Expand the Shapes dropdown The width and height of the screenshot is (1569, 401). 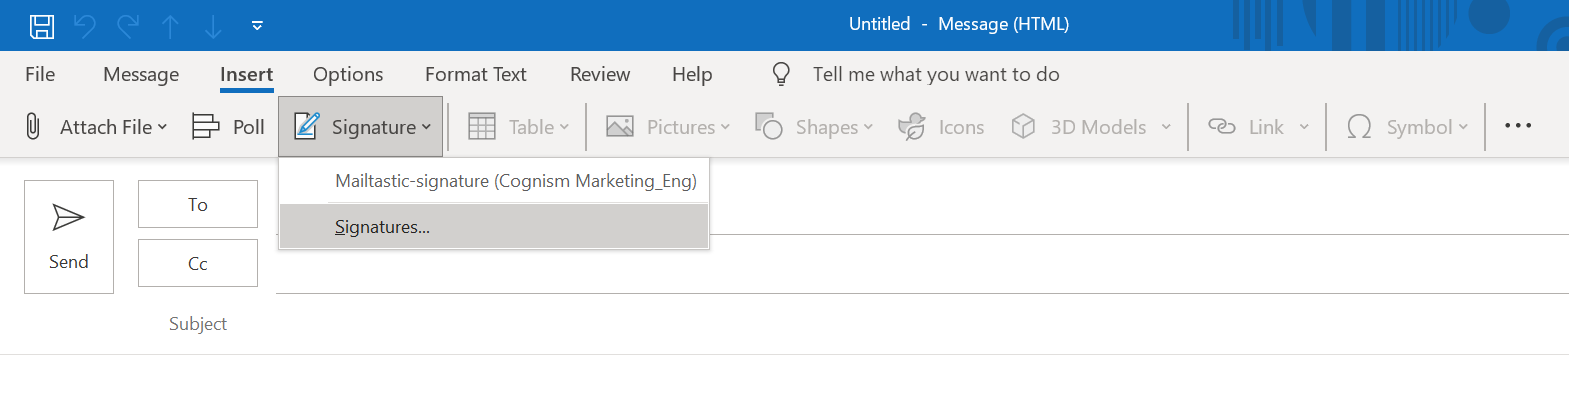(814, 127)
